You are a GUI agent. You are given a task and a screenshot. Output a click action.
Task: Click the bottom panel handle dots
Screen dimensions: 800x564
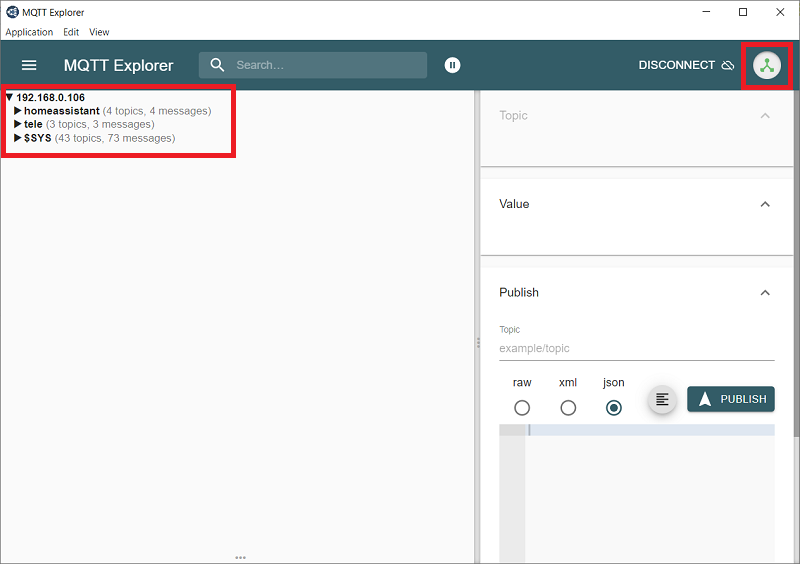coord(240,557)
